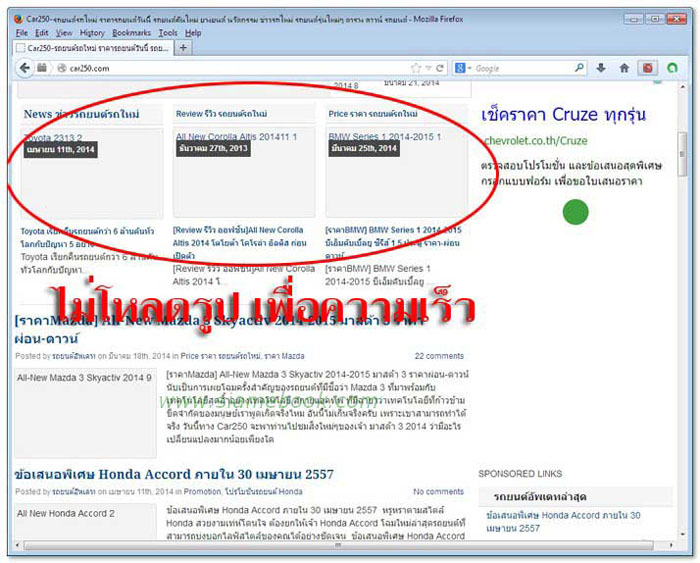This screenshot has height=563, width=700.
Task: Open a new tab with plus button
Action: coord(183,48)
